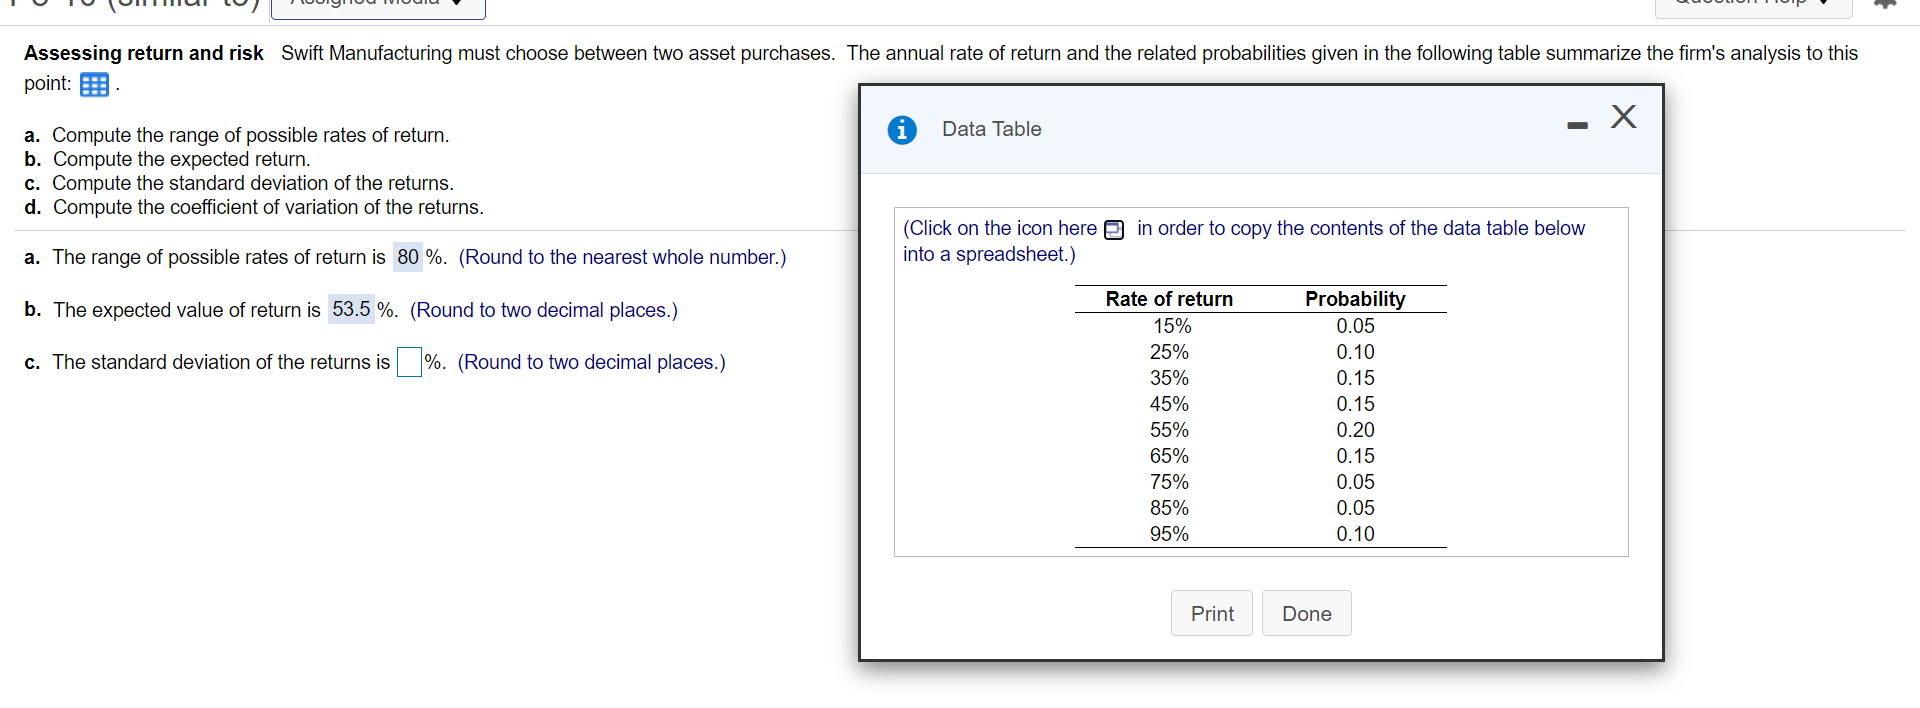Click probability 0.10 in the 95% row
1920x708 pixels.
(1355, 534)
